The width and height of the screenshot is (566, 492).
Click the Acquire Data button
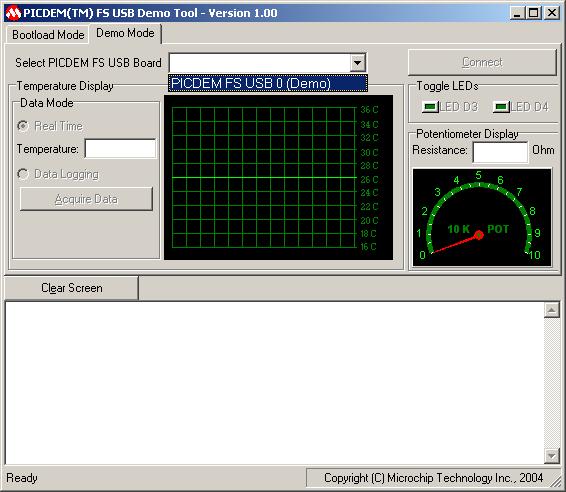(86, 199)
